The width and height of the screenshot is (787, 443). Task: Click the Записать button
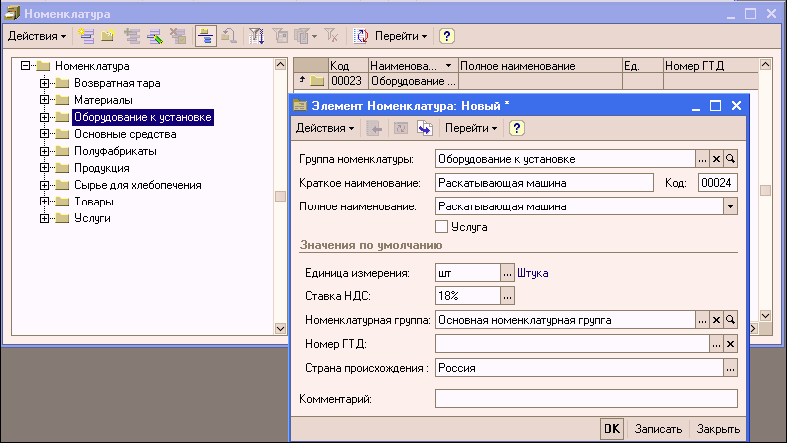tap(659, 428)
